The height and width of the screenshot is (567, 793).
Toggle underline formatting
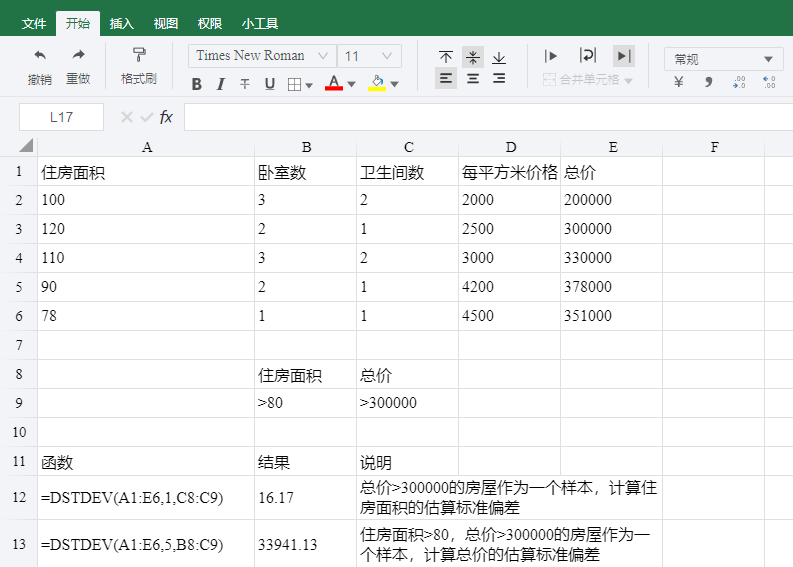click(270, 84)
